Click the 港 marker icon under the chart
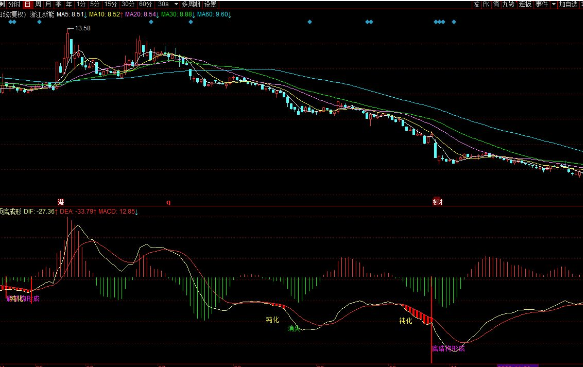 pyautogui.click(x=61, y=202)
